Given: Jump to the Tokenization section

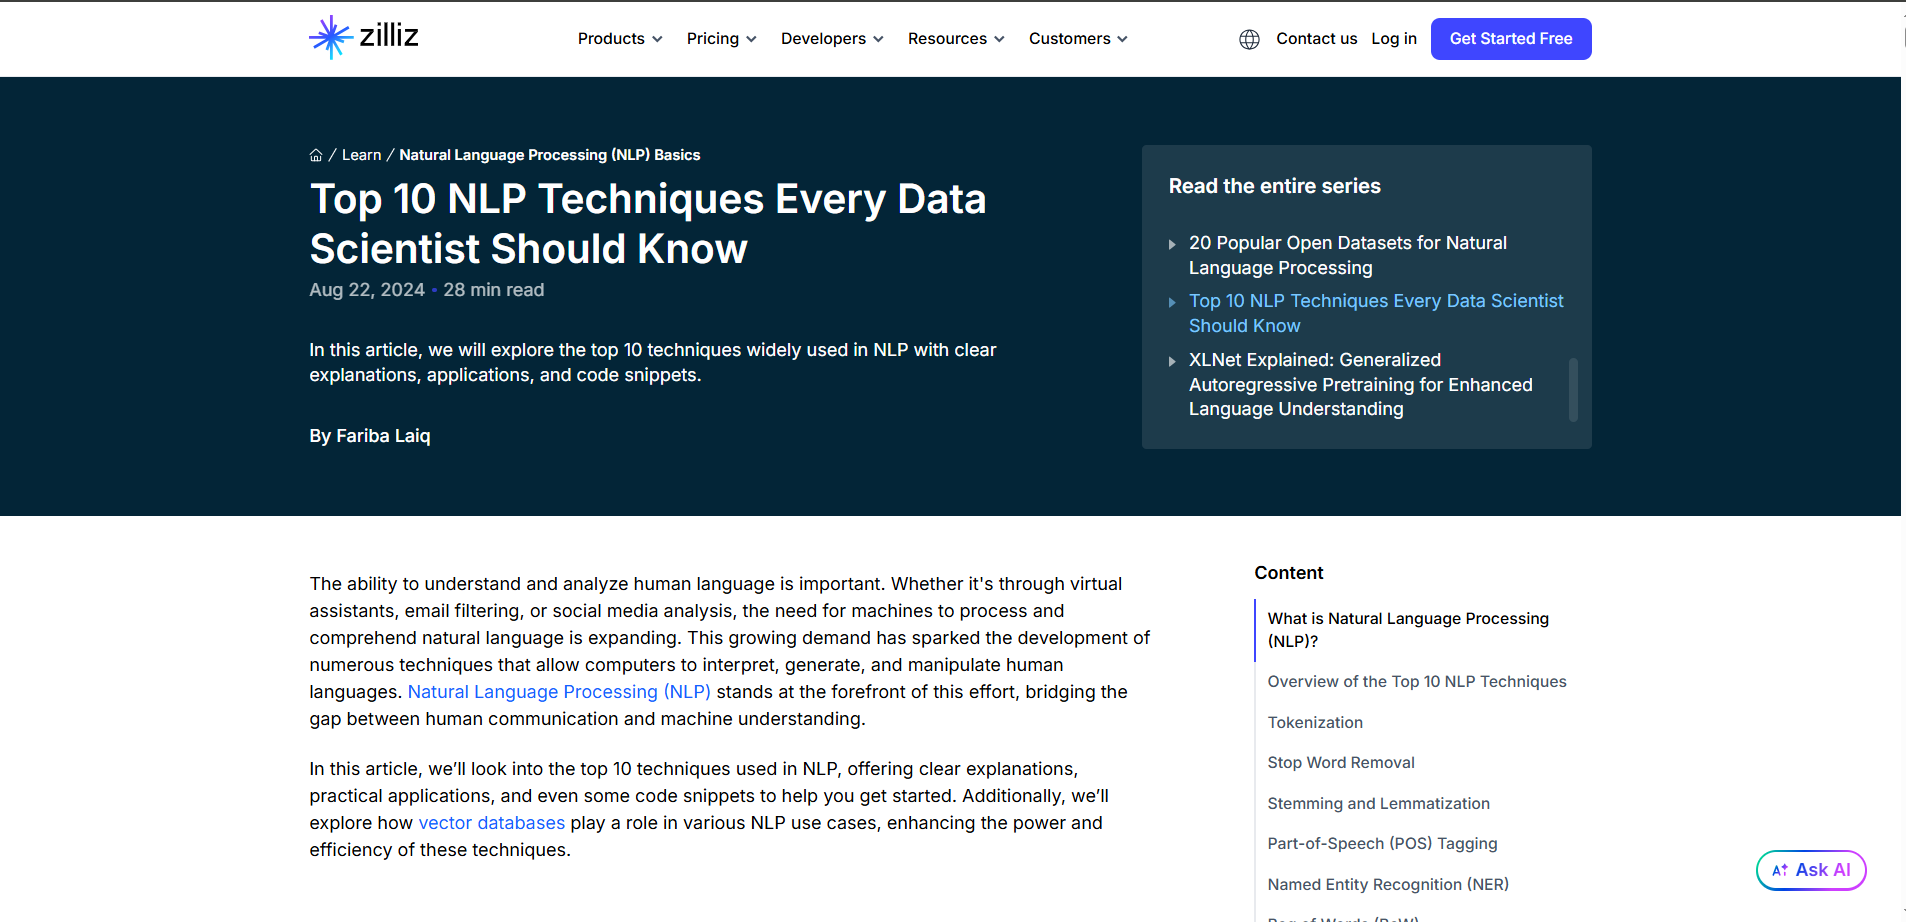Looking at the screenshot, I should click(1315, 722).
